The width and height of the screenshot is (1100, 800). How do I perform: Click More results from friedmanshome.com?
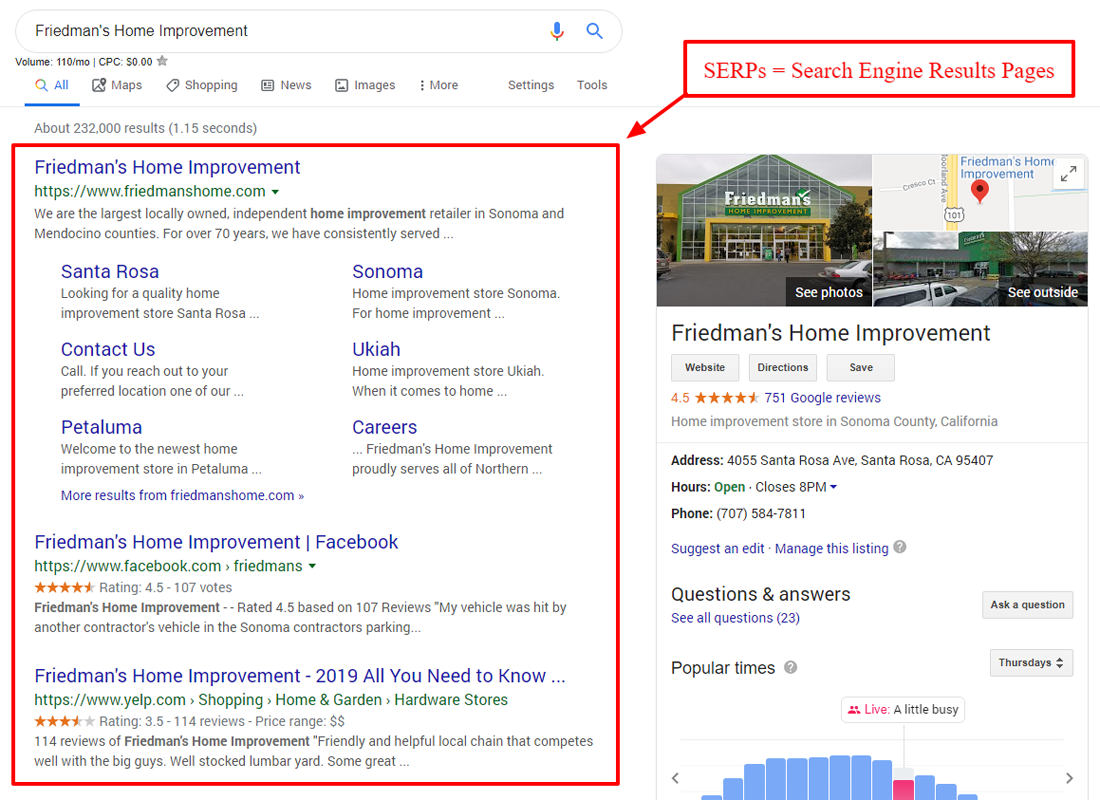coord(182,495)
